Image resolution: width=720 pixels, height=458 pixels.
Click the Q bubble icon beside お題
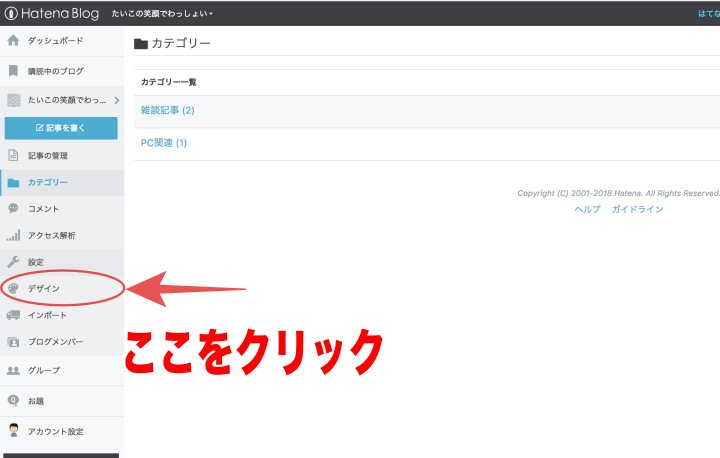(x=13, y=401)
